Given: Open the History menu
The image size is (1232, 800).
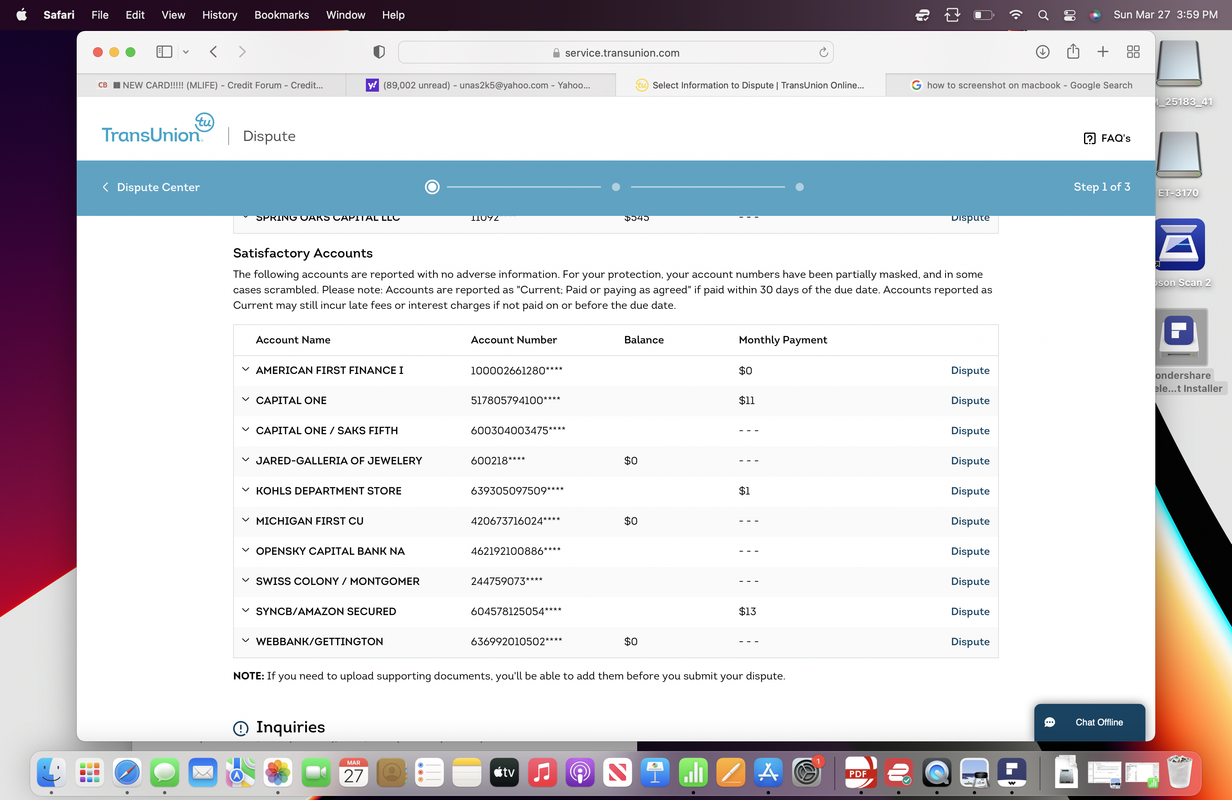Looking at the screenshot, I should click(x=220, y=15).
